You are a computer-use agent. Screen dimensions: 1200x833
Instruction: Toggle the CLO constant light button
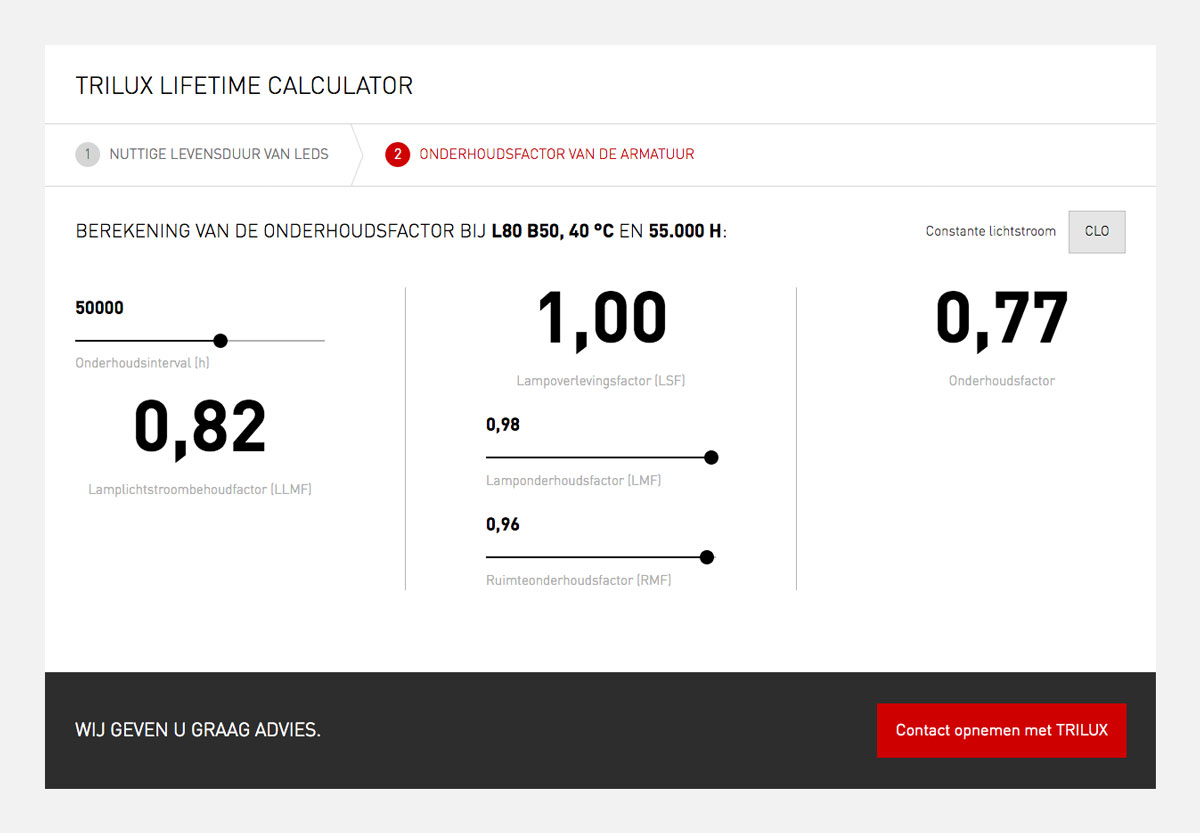[x=1097, y=232]
